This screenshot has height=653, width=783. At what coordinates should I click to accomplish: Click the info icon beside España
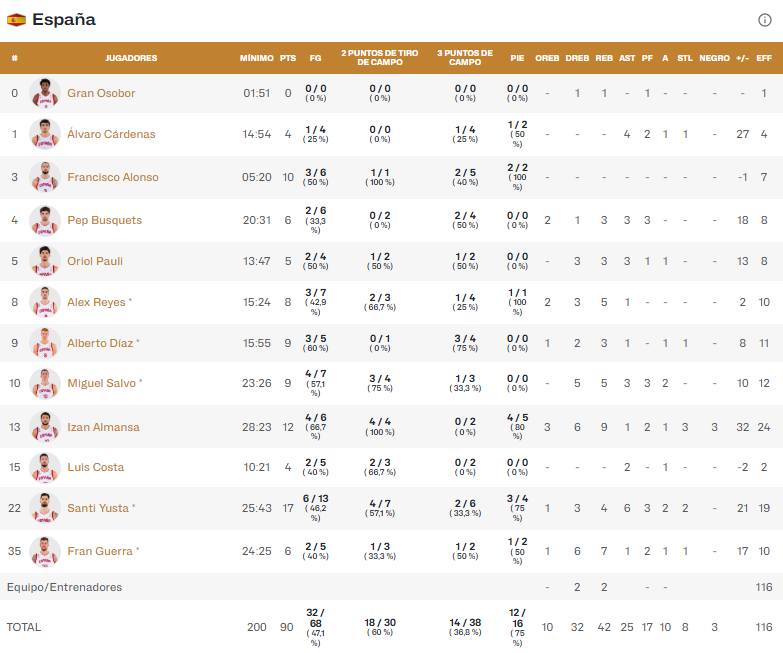pos(765,20)
